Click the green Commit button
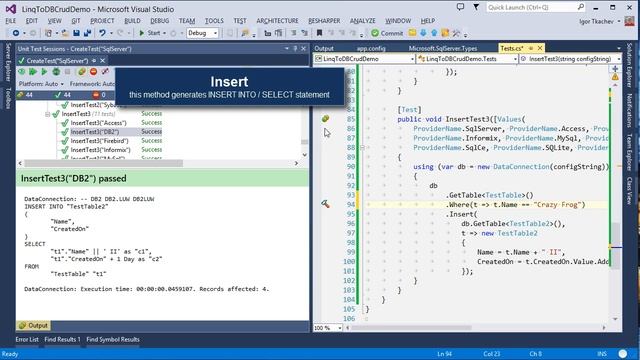 pos(387,33)
